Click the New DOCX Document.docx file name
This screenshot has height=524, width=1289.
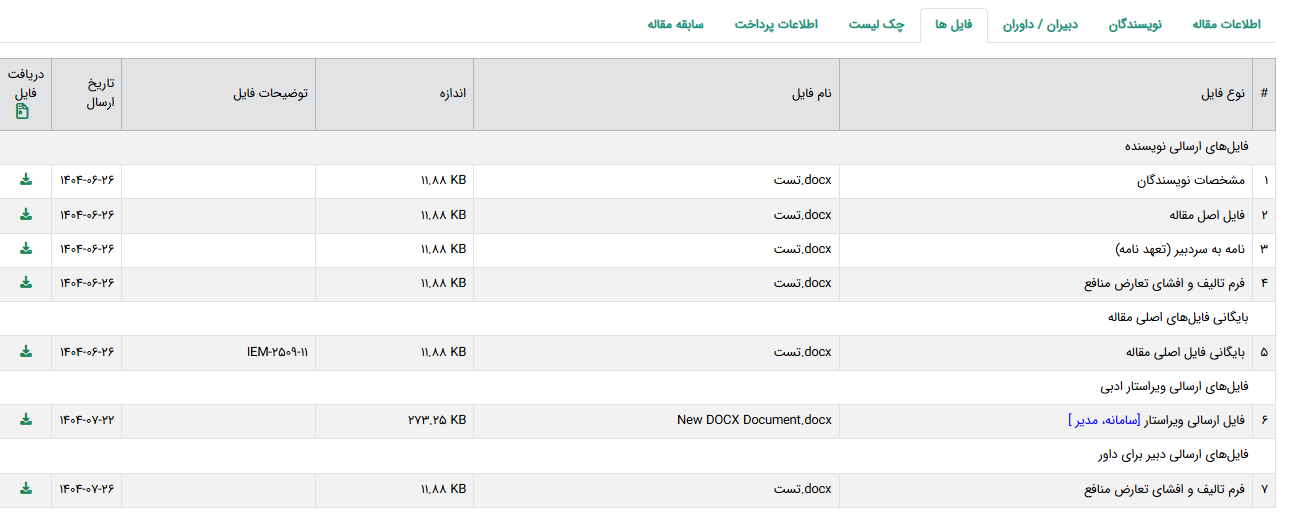754,420
